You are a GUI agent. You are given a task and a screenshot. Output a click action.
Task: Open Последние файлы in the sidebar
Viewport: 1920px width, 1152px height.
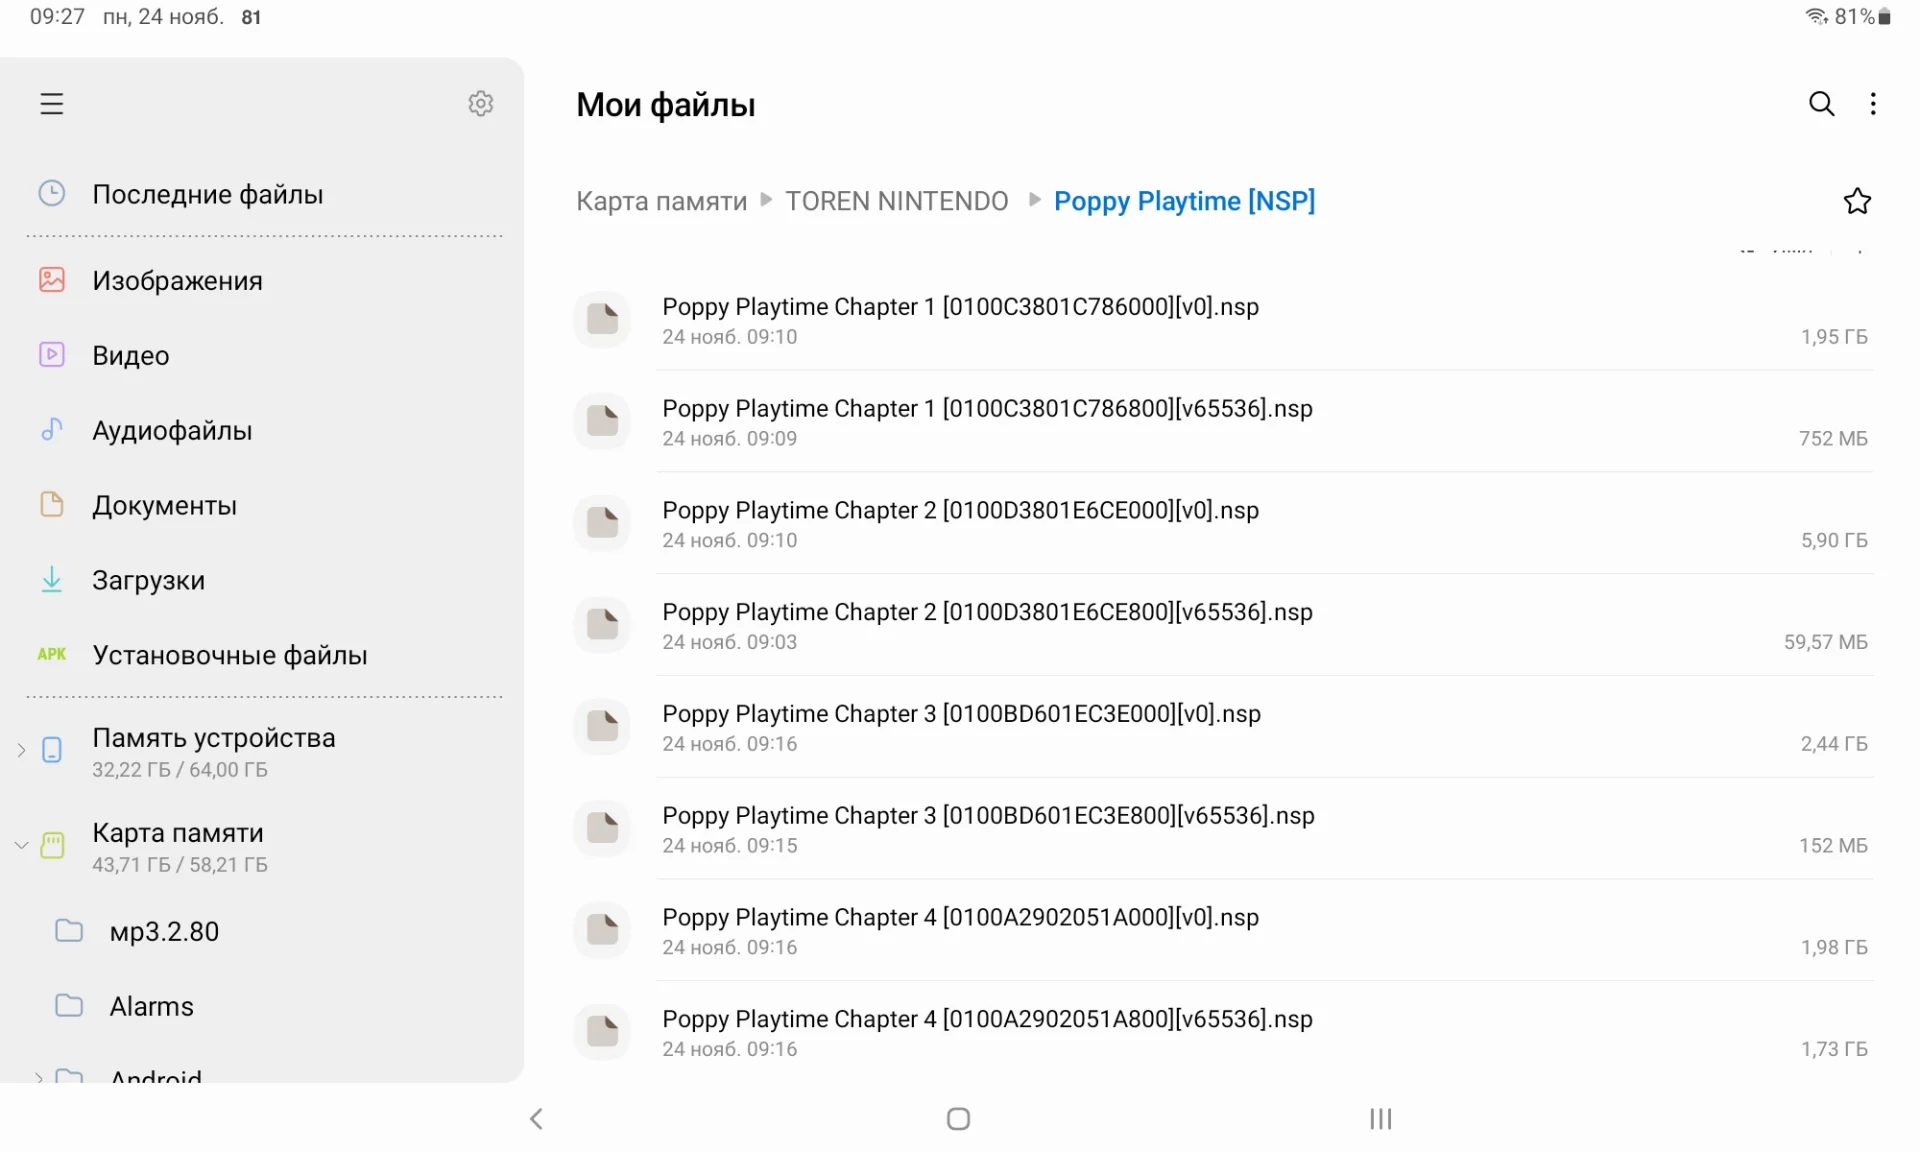207,194
